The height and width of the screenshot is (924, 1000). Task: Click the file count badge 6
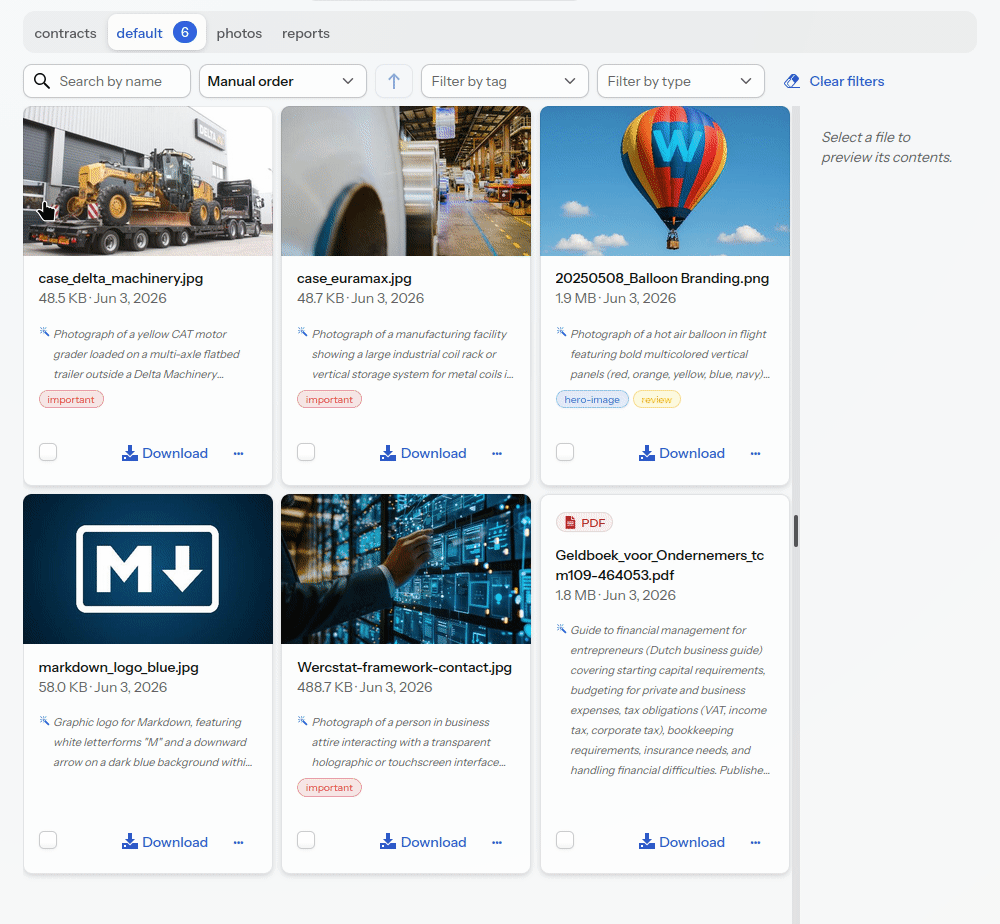185,32
